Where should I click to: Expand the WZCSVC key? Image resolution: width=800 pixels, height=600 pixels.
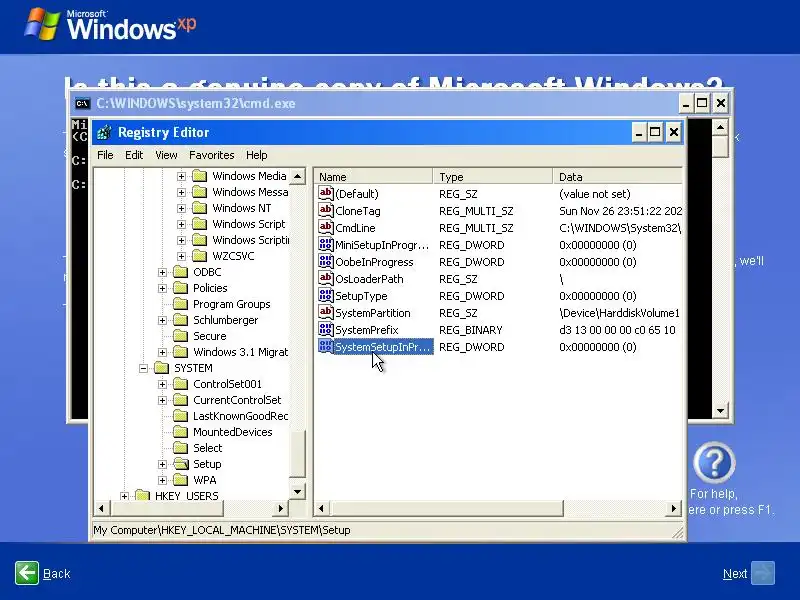pyautogui.click(x=181, y=257)
